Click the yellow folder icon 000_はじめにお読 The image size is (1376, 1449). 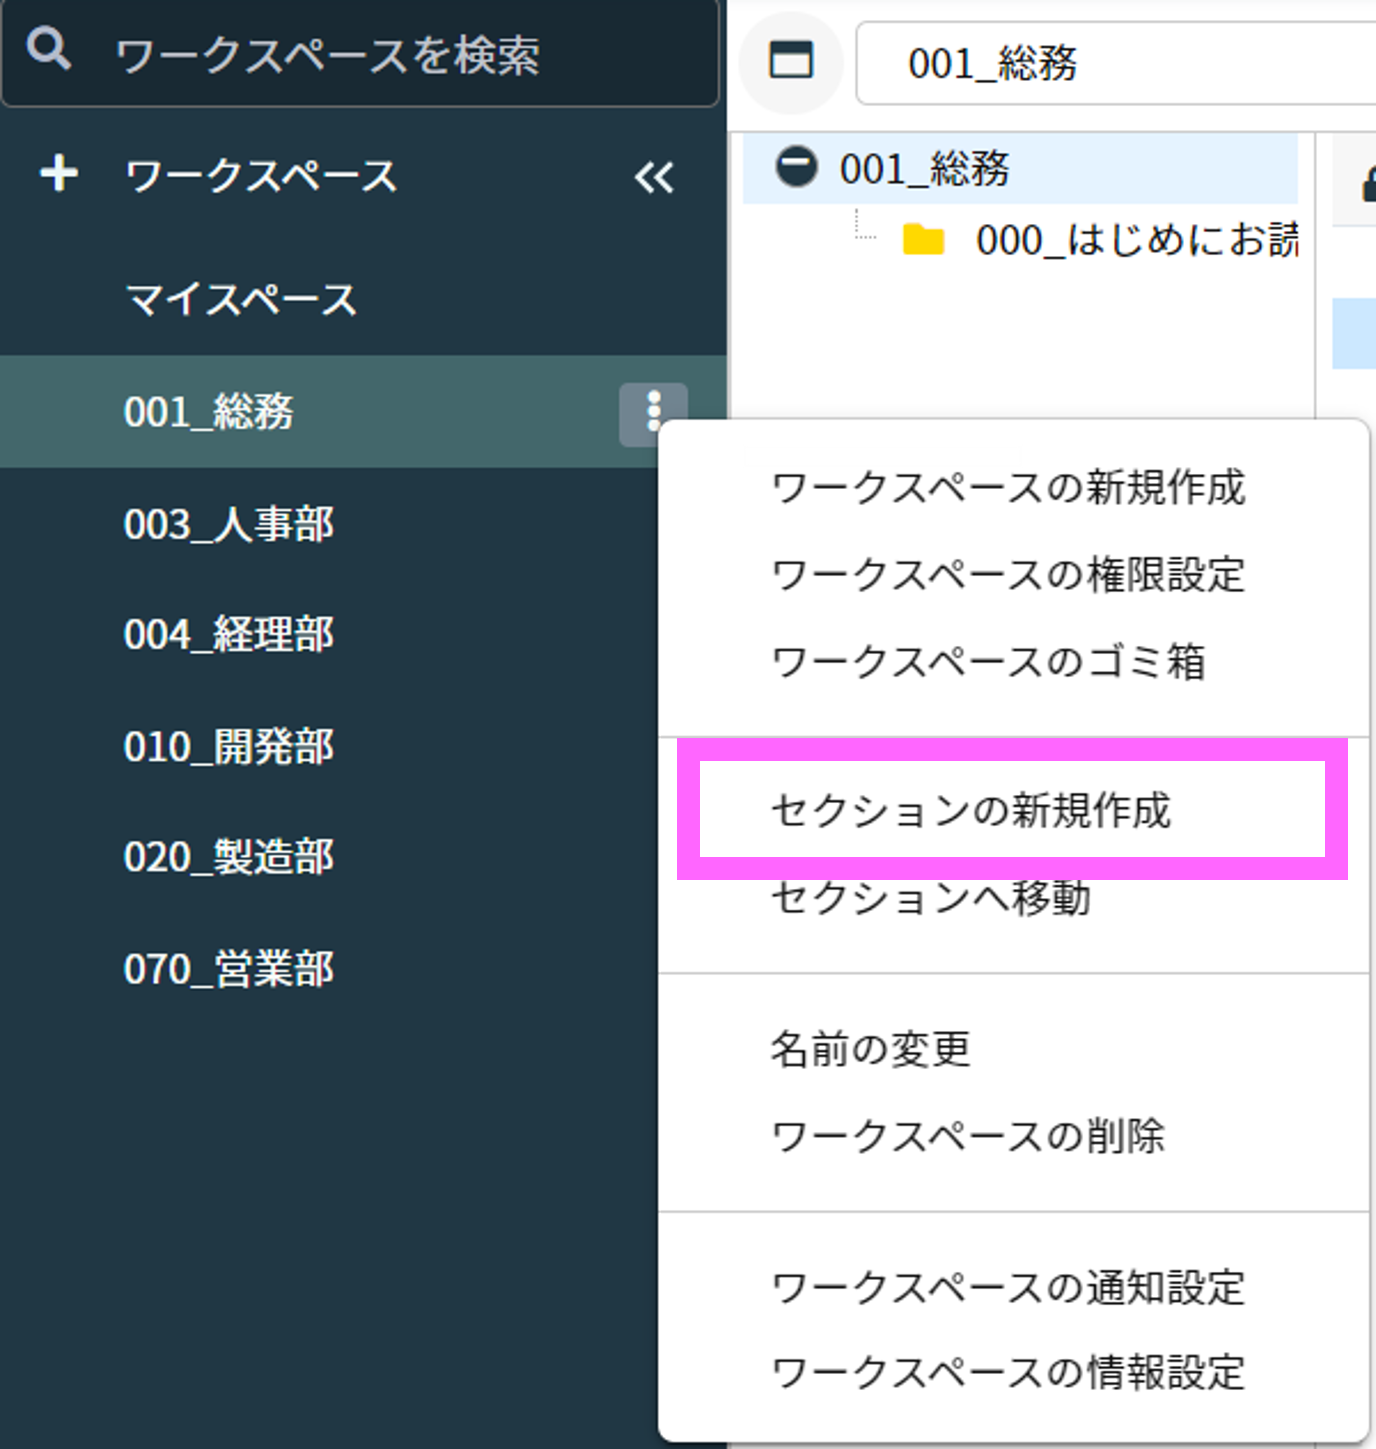click(x=923, y=241)
